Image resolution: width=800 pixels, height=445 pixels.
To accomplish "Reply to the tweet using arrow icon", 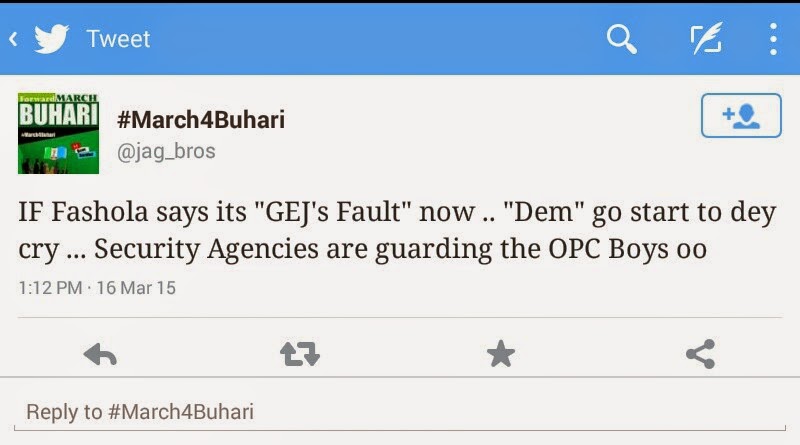I will (x=100, y=353).
